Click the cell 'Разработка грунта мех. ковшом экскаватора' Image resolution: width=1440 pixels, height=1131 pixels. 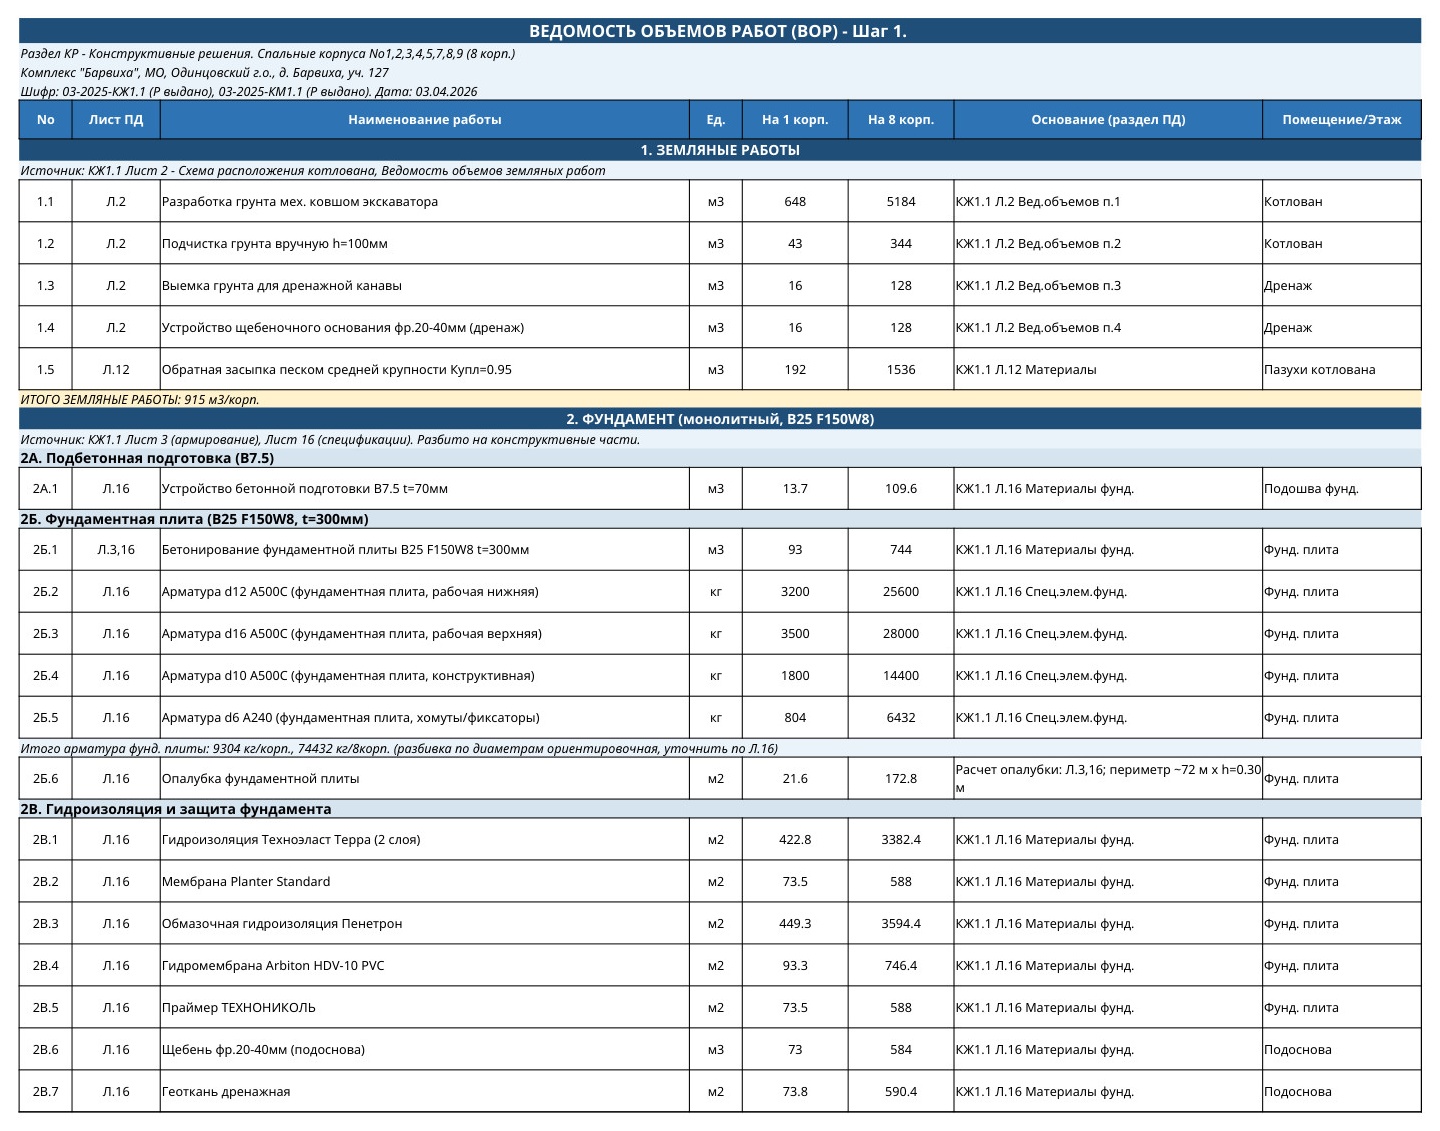pos(425,201)
